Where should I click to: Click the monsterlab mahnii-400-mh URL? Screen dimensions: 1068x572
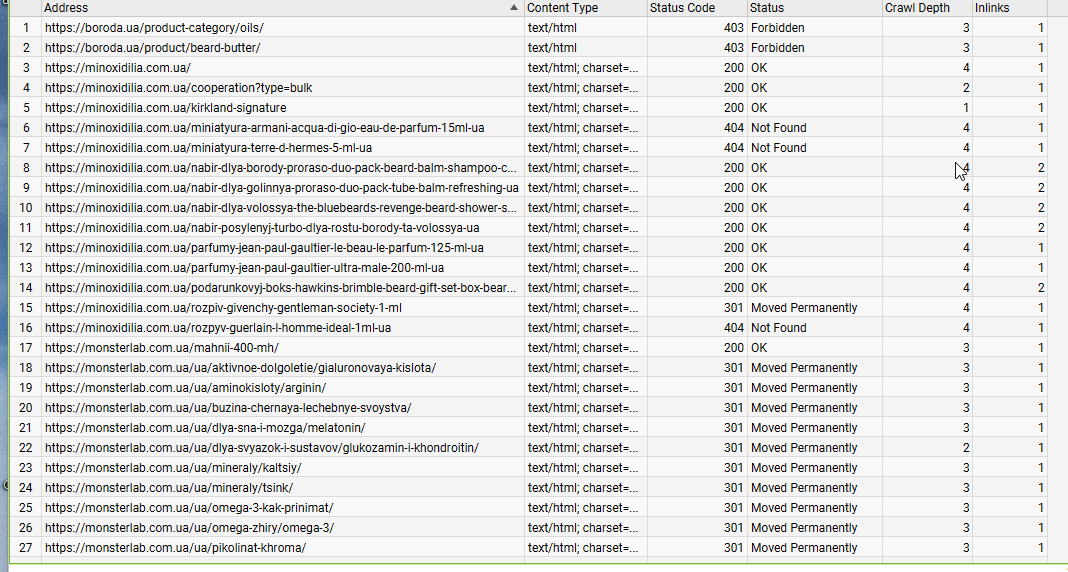click(162, 348)
